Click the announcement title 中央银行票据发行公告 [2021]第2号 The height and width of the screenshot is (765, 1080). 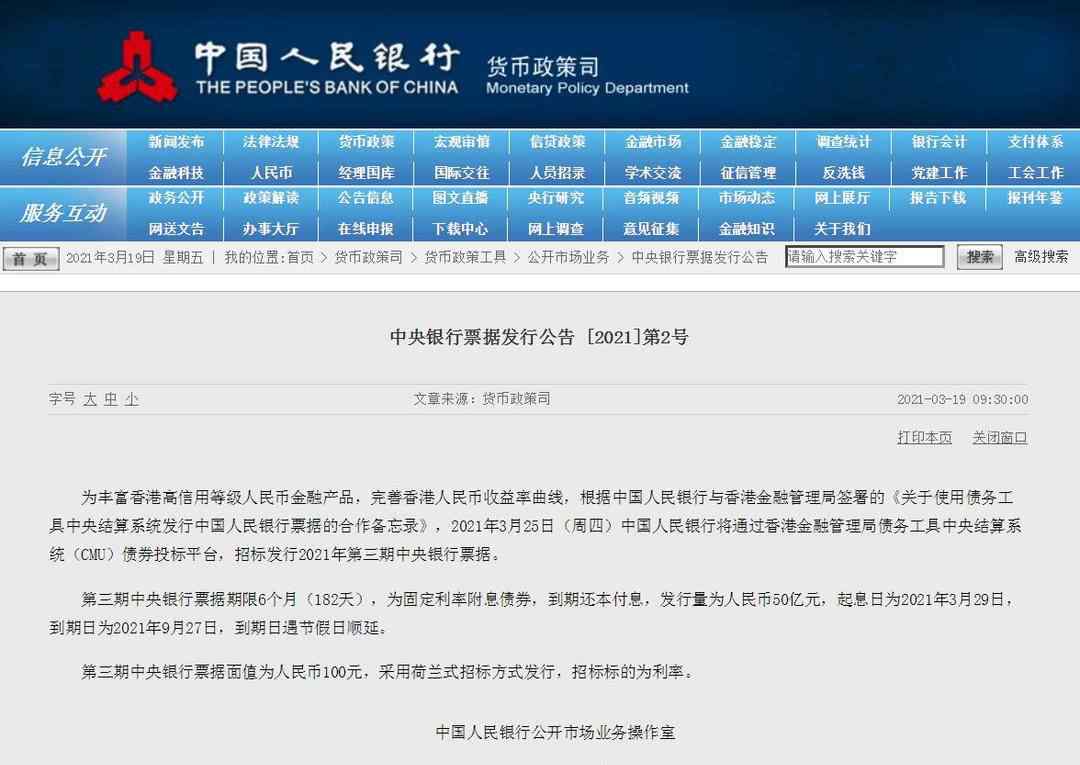click(539, 337)
